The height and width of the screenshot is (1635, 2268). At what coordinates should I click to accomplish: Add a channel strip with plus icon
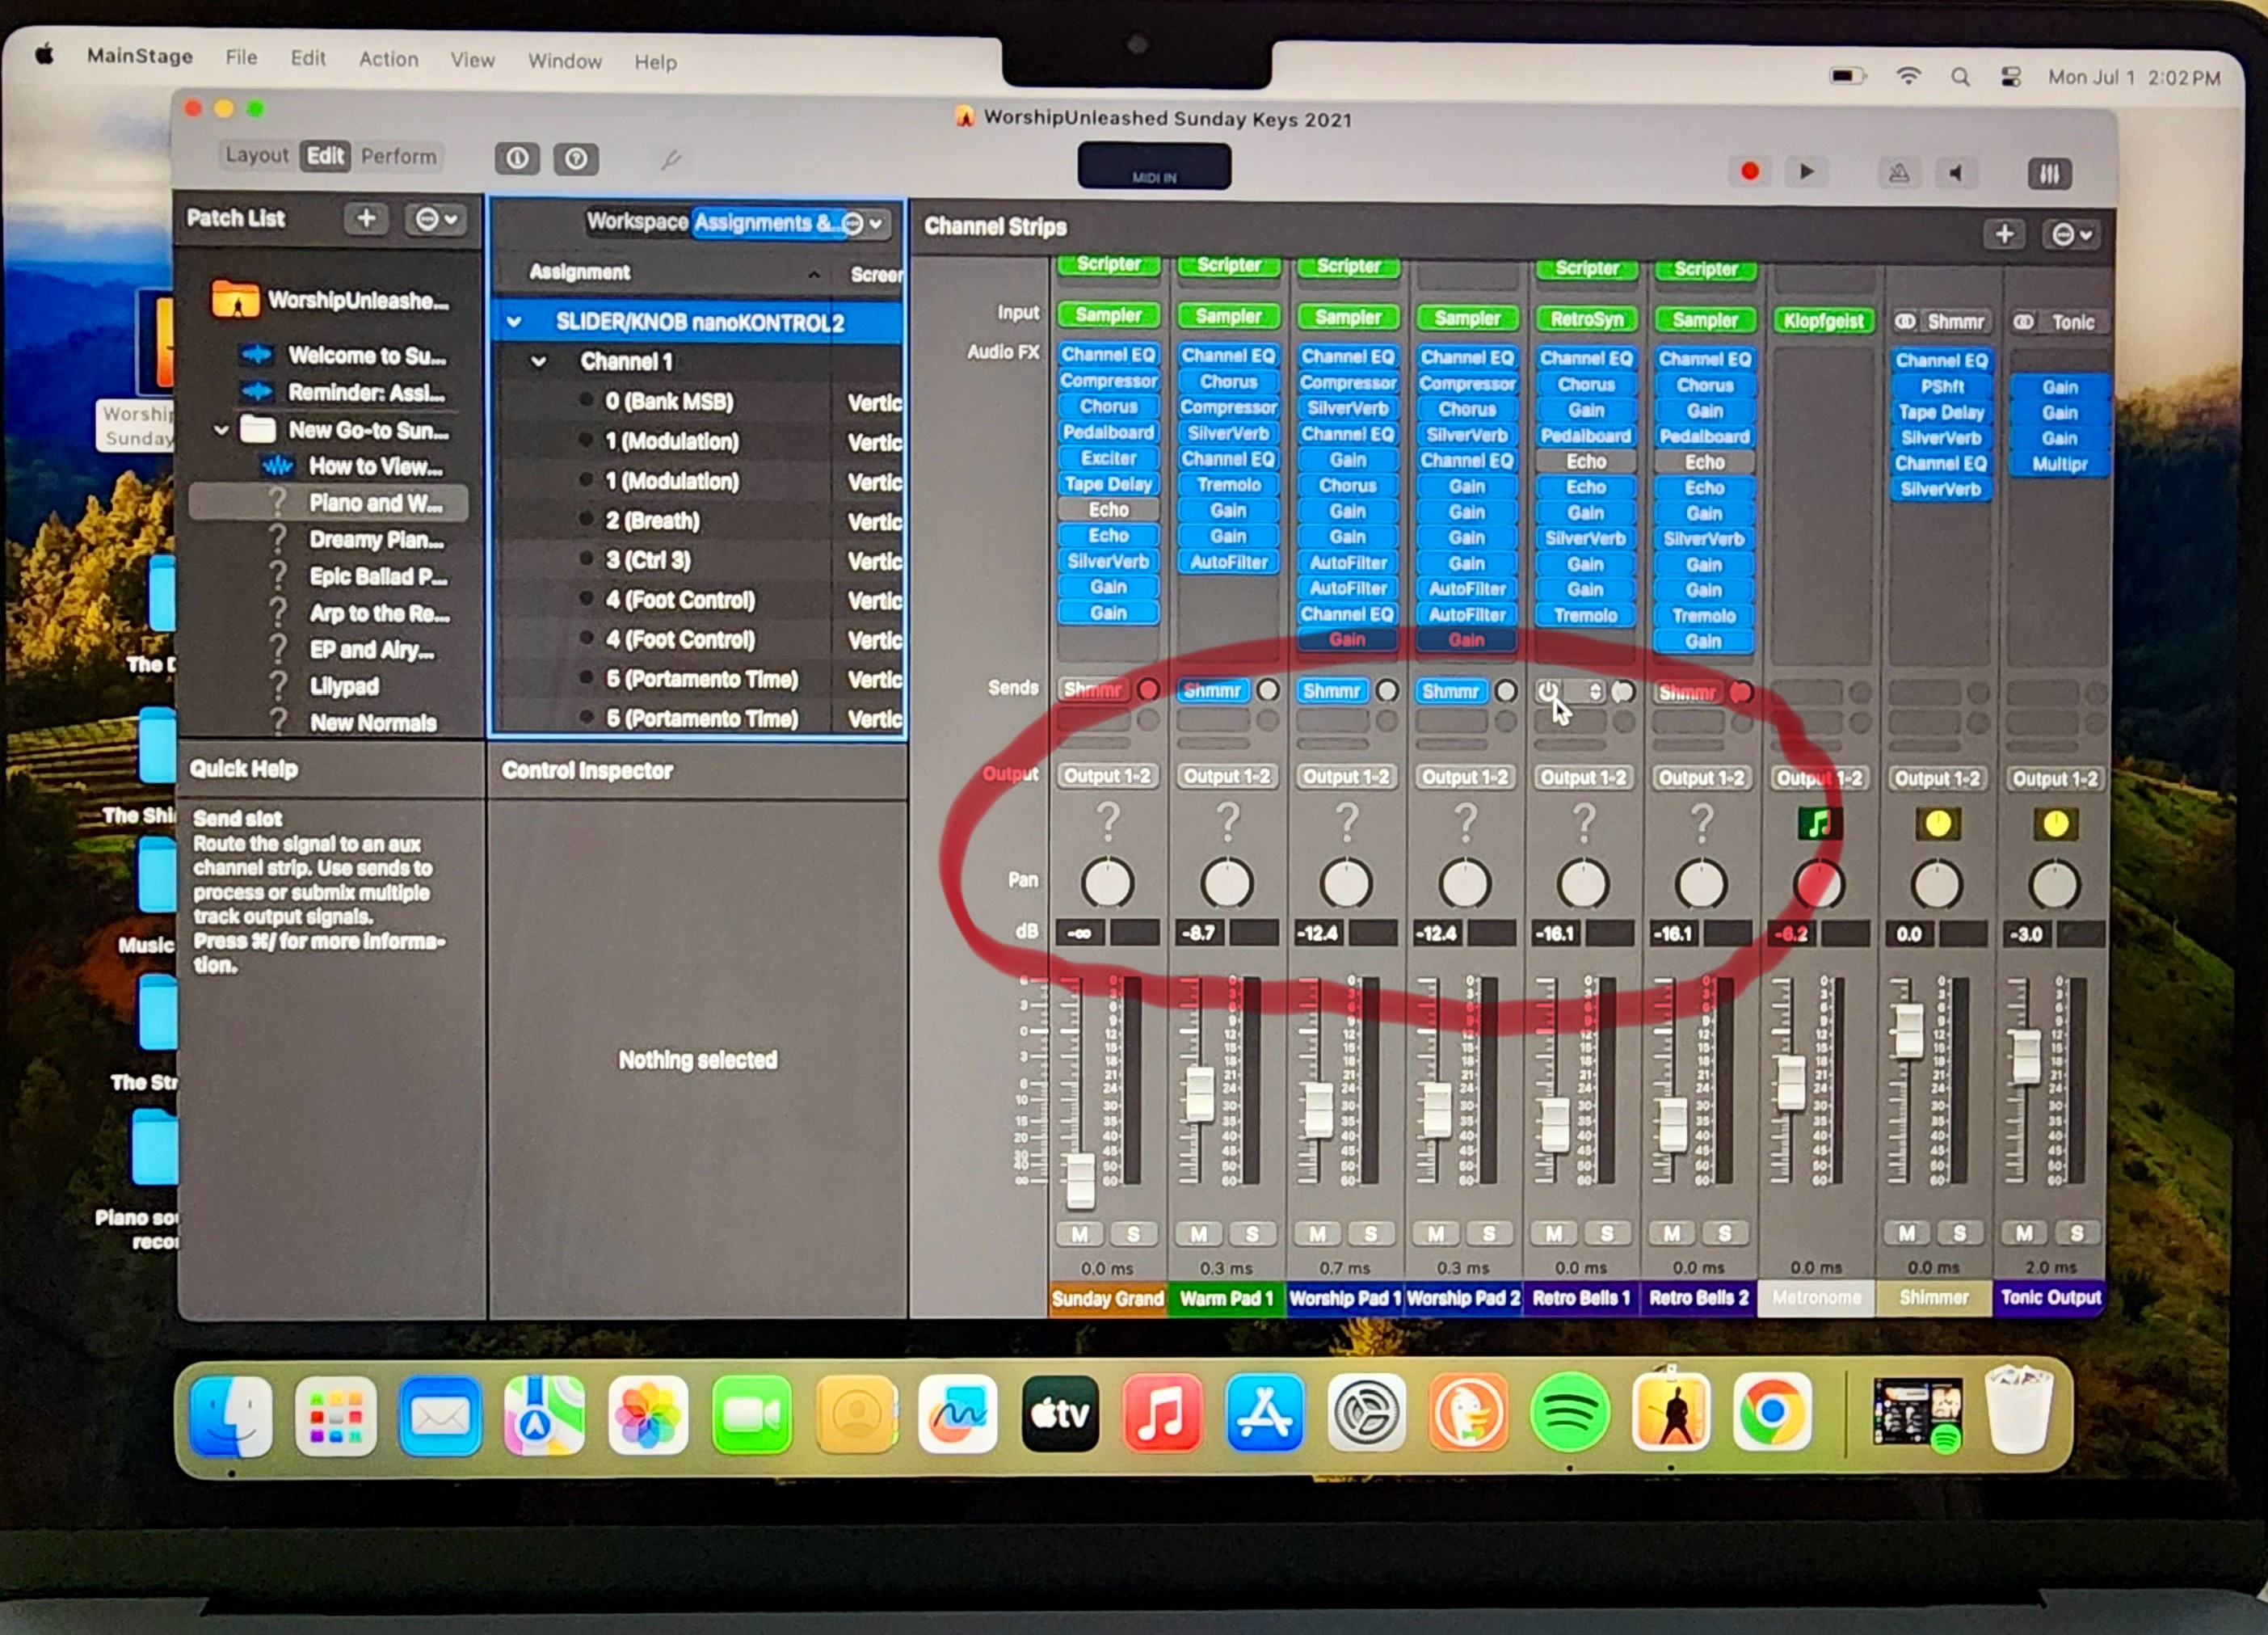(x=2004, y=234)
